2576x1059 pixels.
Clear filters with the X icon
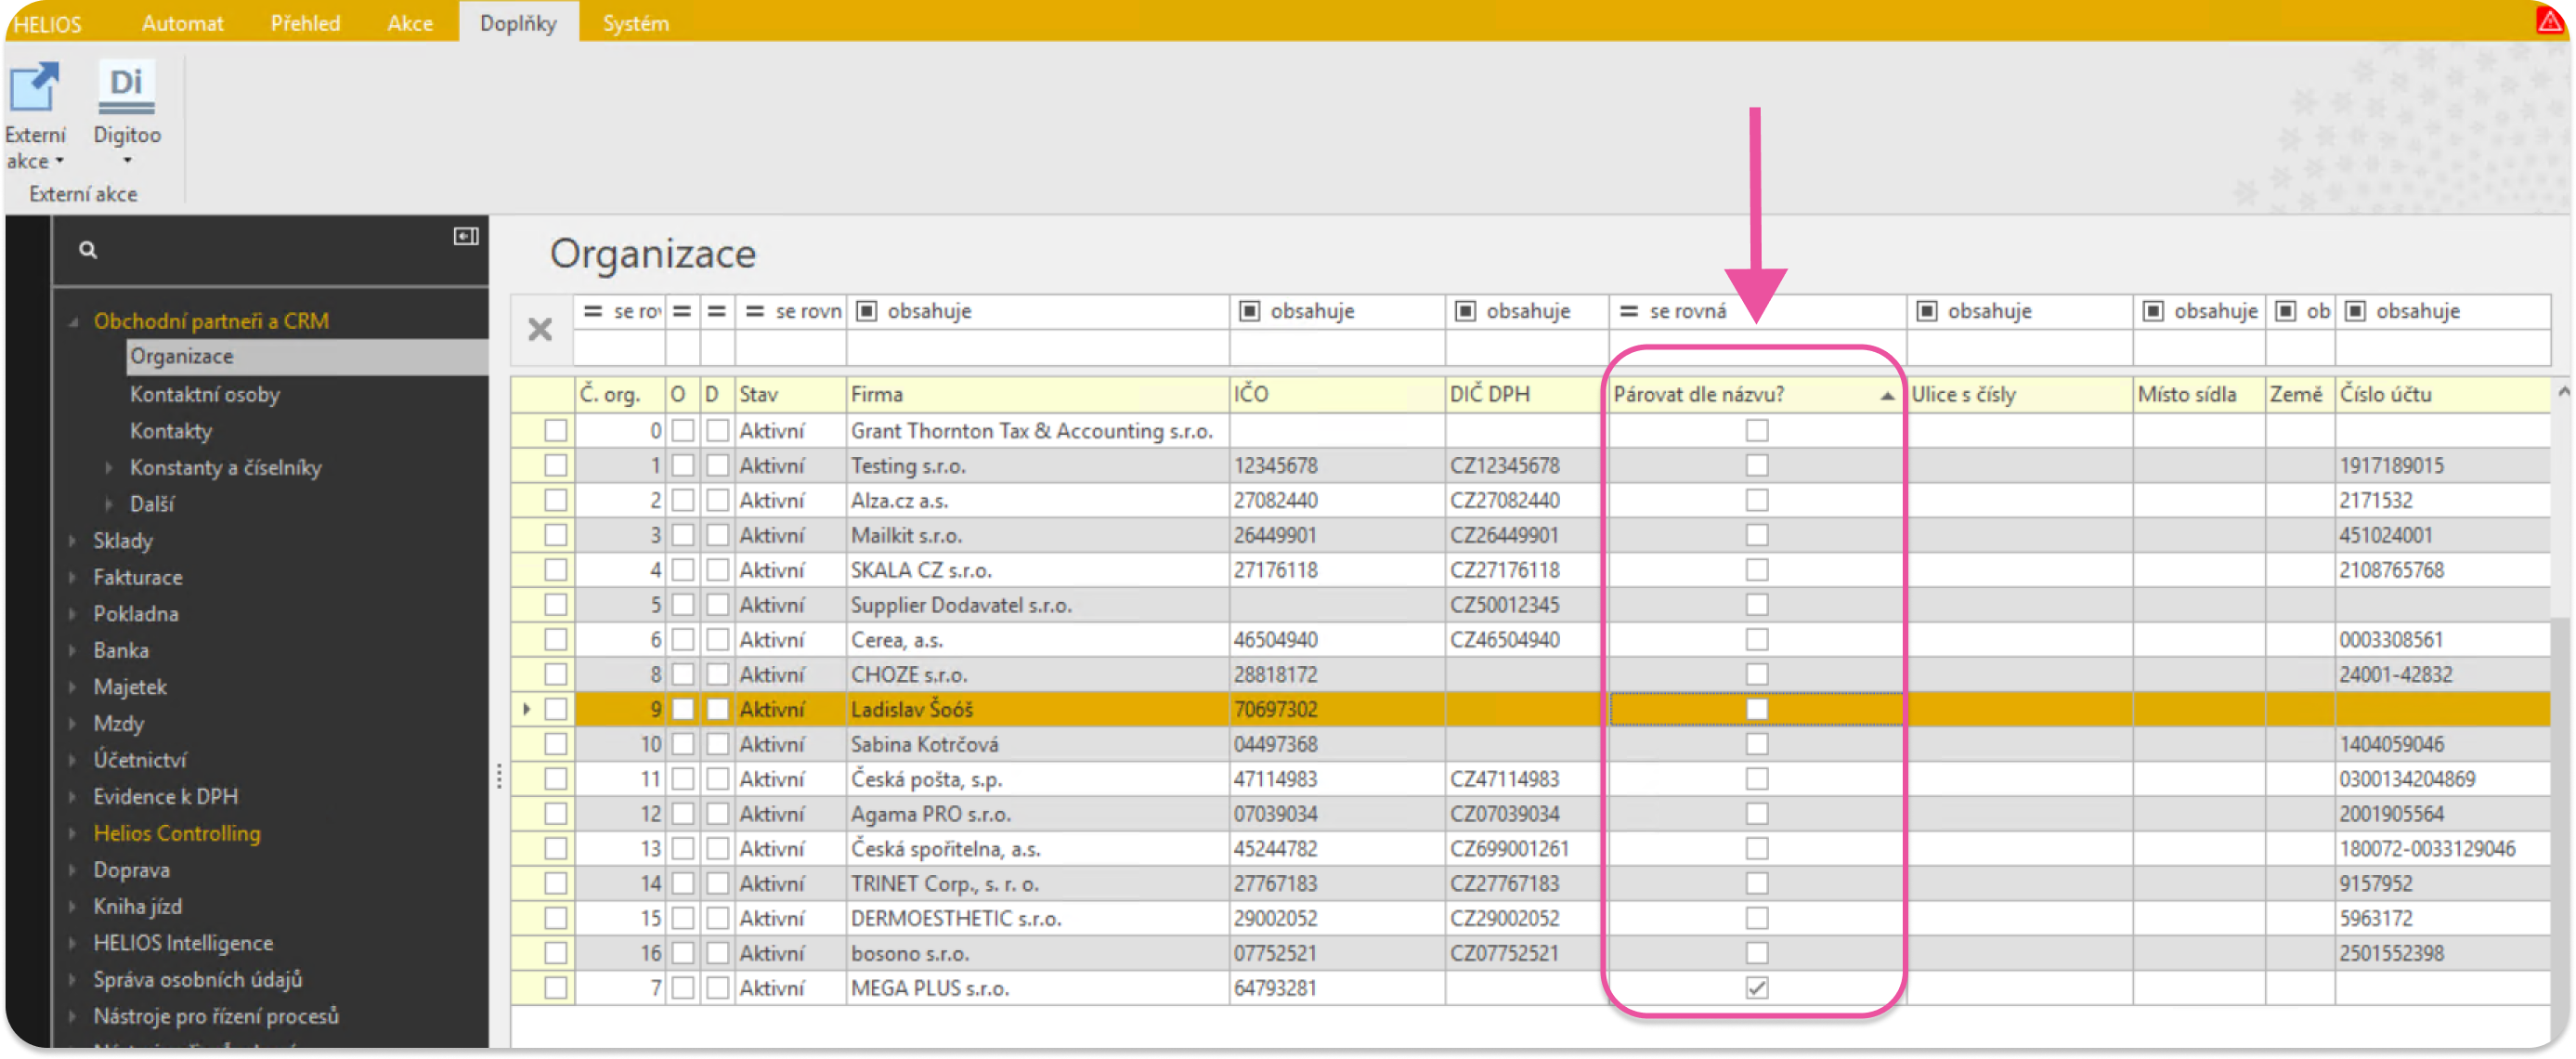coord(540,329)
